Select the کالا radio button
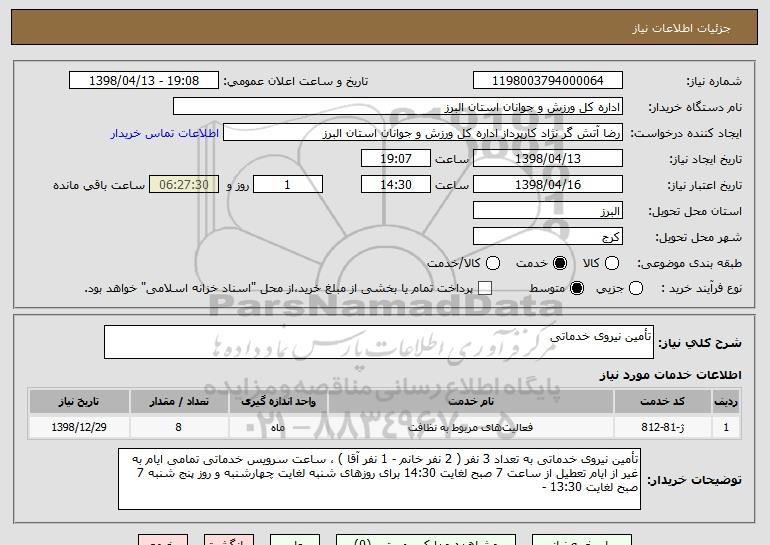 (x=612, y=263)
